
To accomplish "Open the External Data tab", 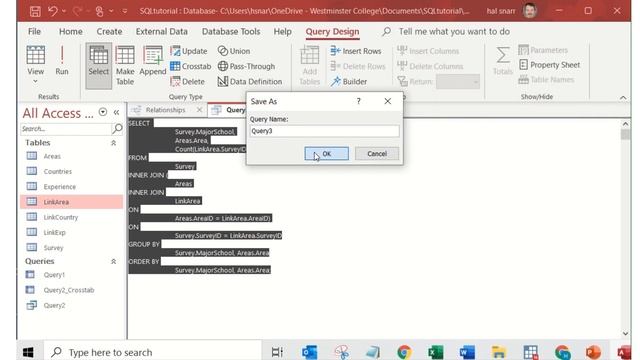I will (162, 31).
